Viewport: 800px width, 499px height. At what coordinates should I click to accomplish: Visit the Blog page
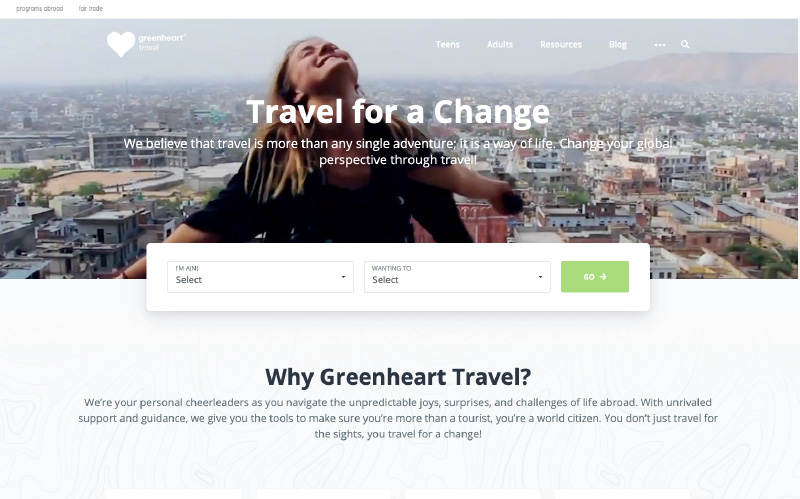coord(617,44)
